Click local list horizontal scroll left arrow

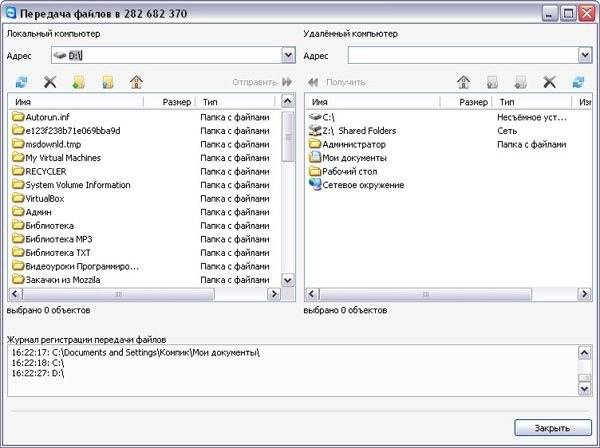click(15, 294)
